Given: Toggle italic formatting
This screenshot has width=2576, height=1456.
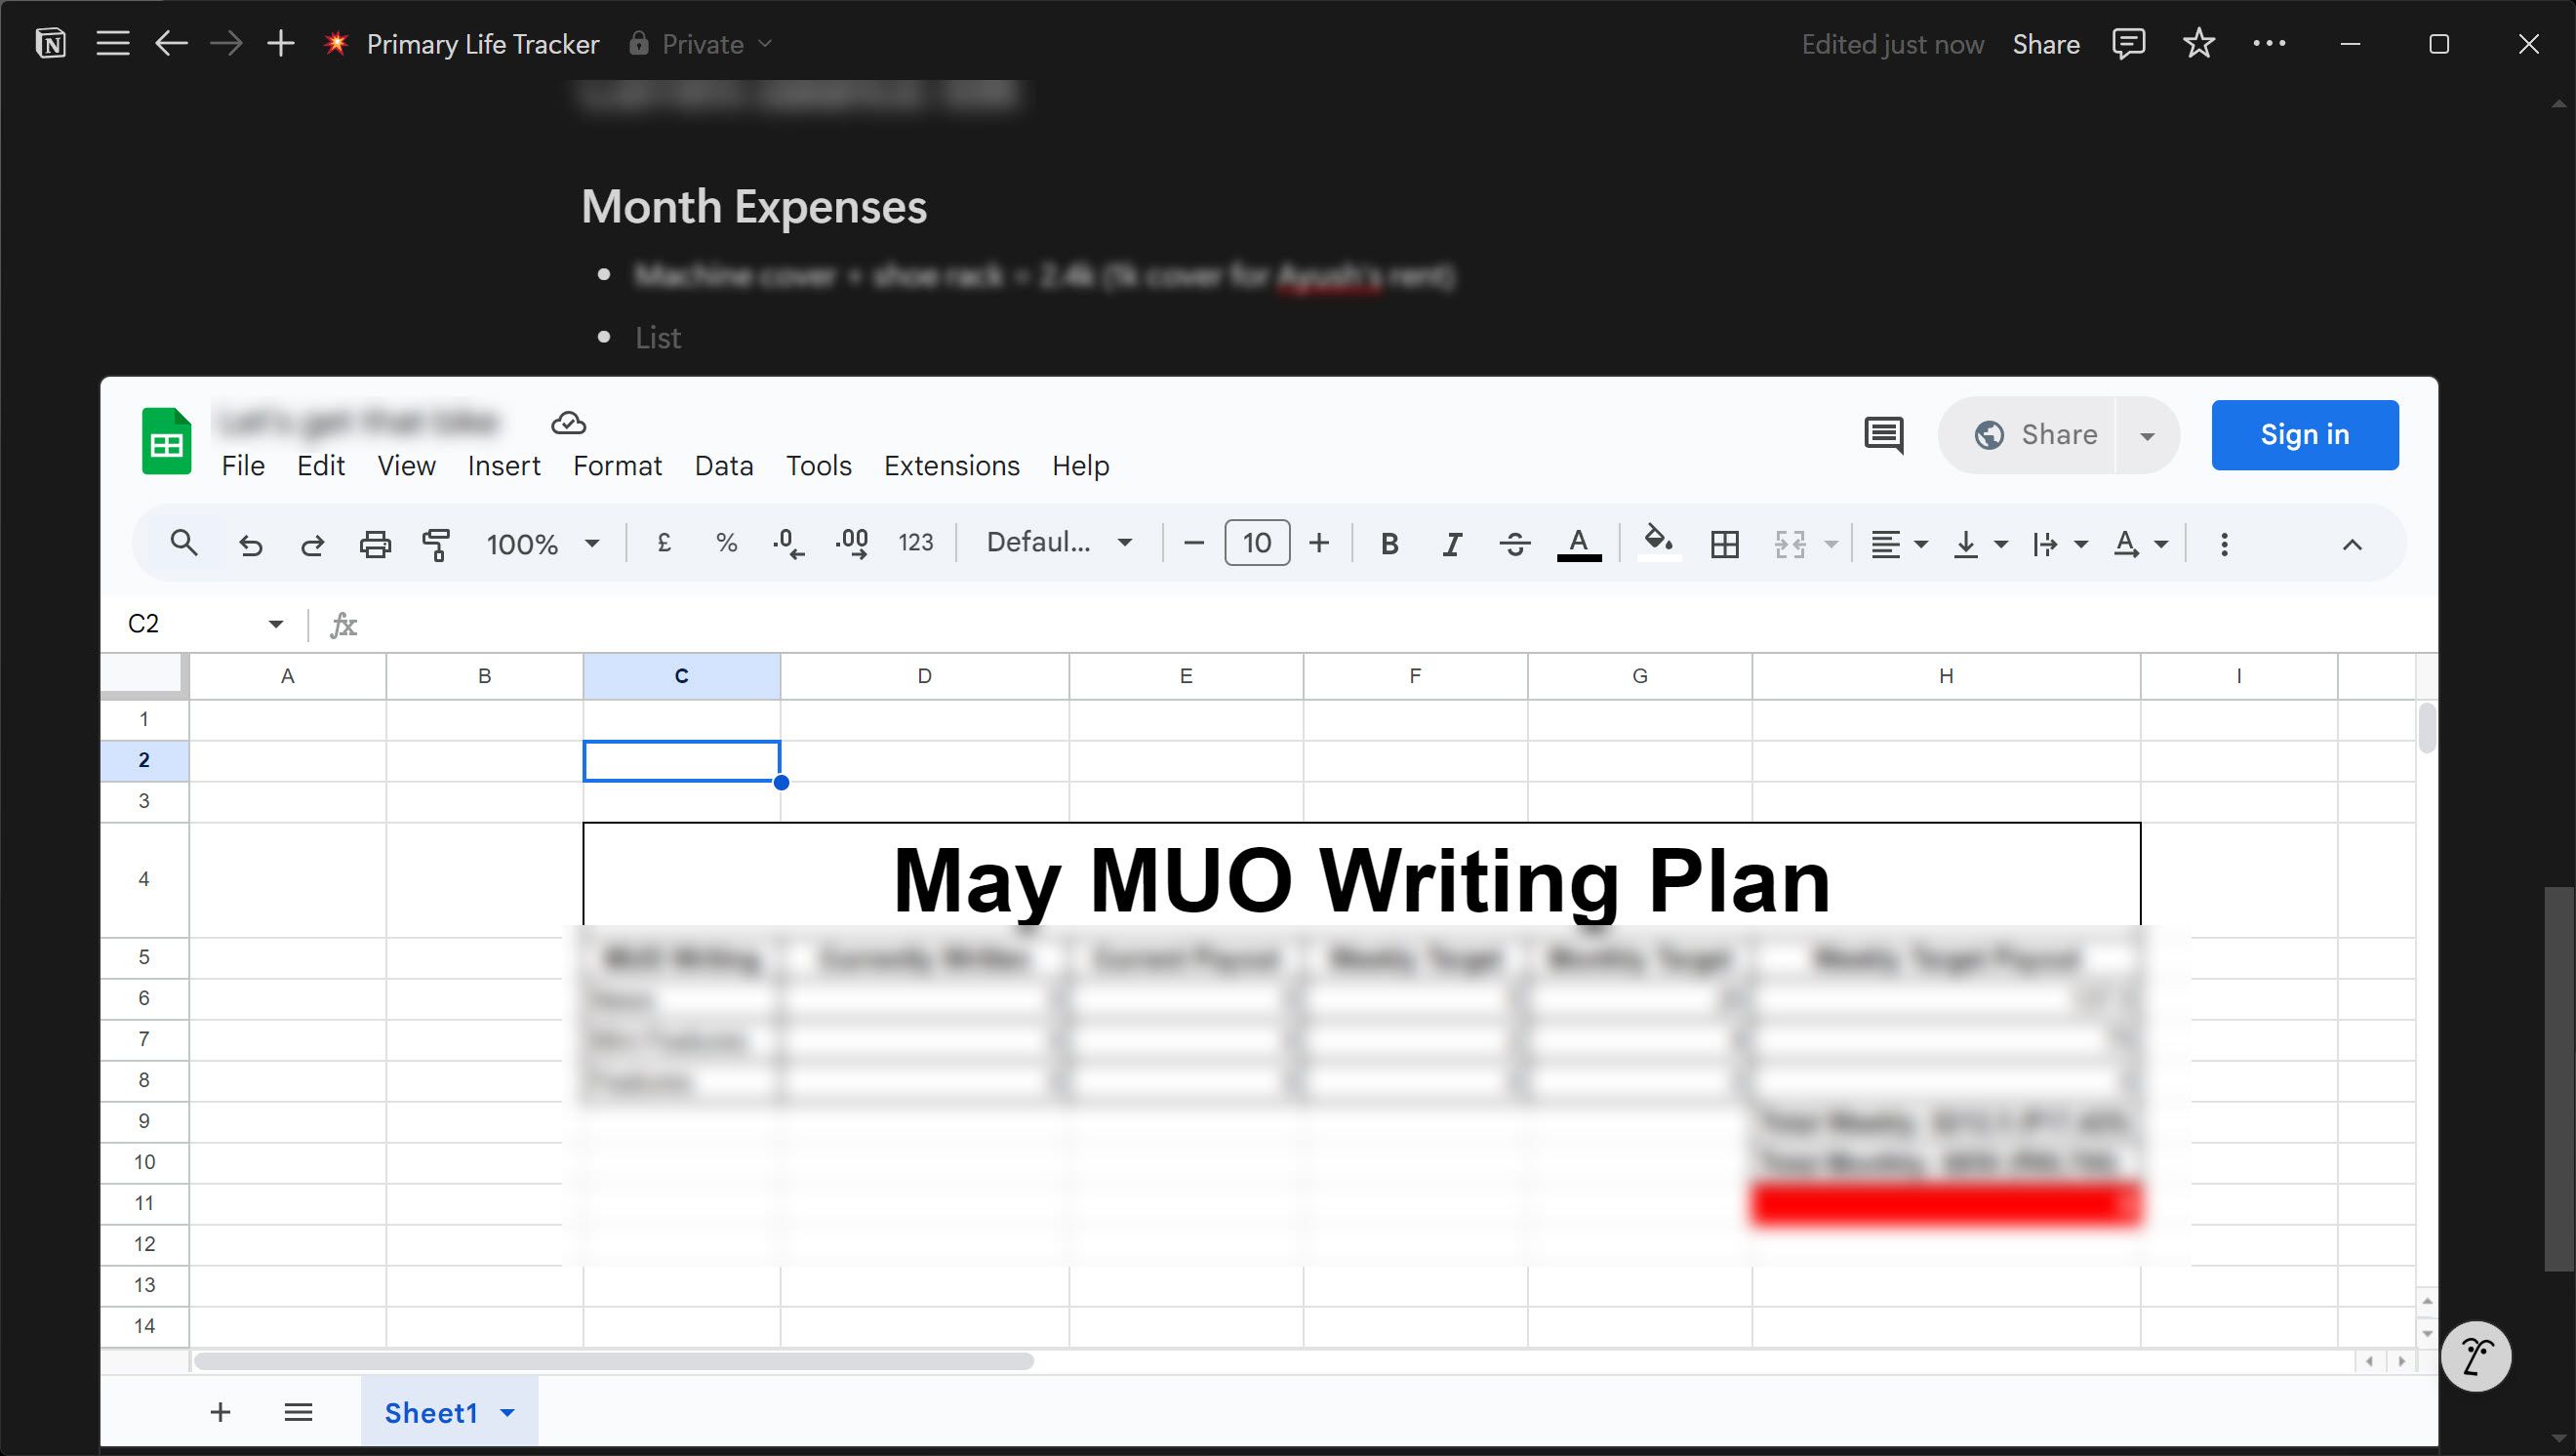Looking at the screenshot, I should coord(1452,544).
